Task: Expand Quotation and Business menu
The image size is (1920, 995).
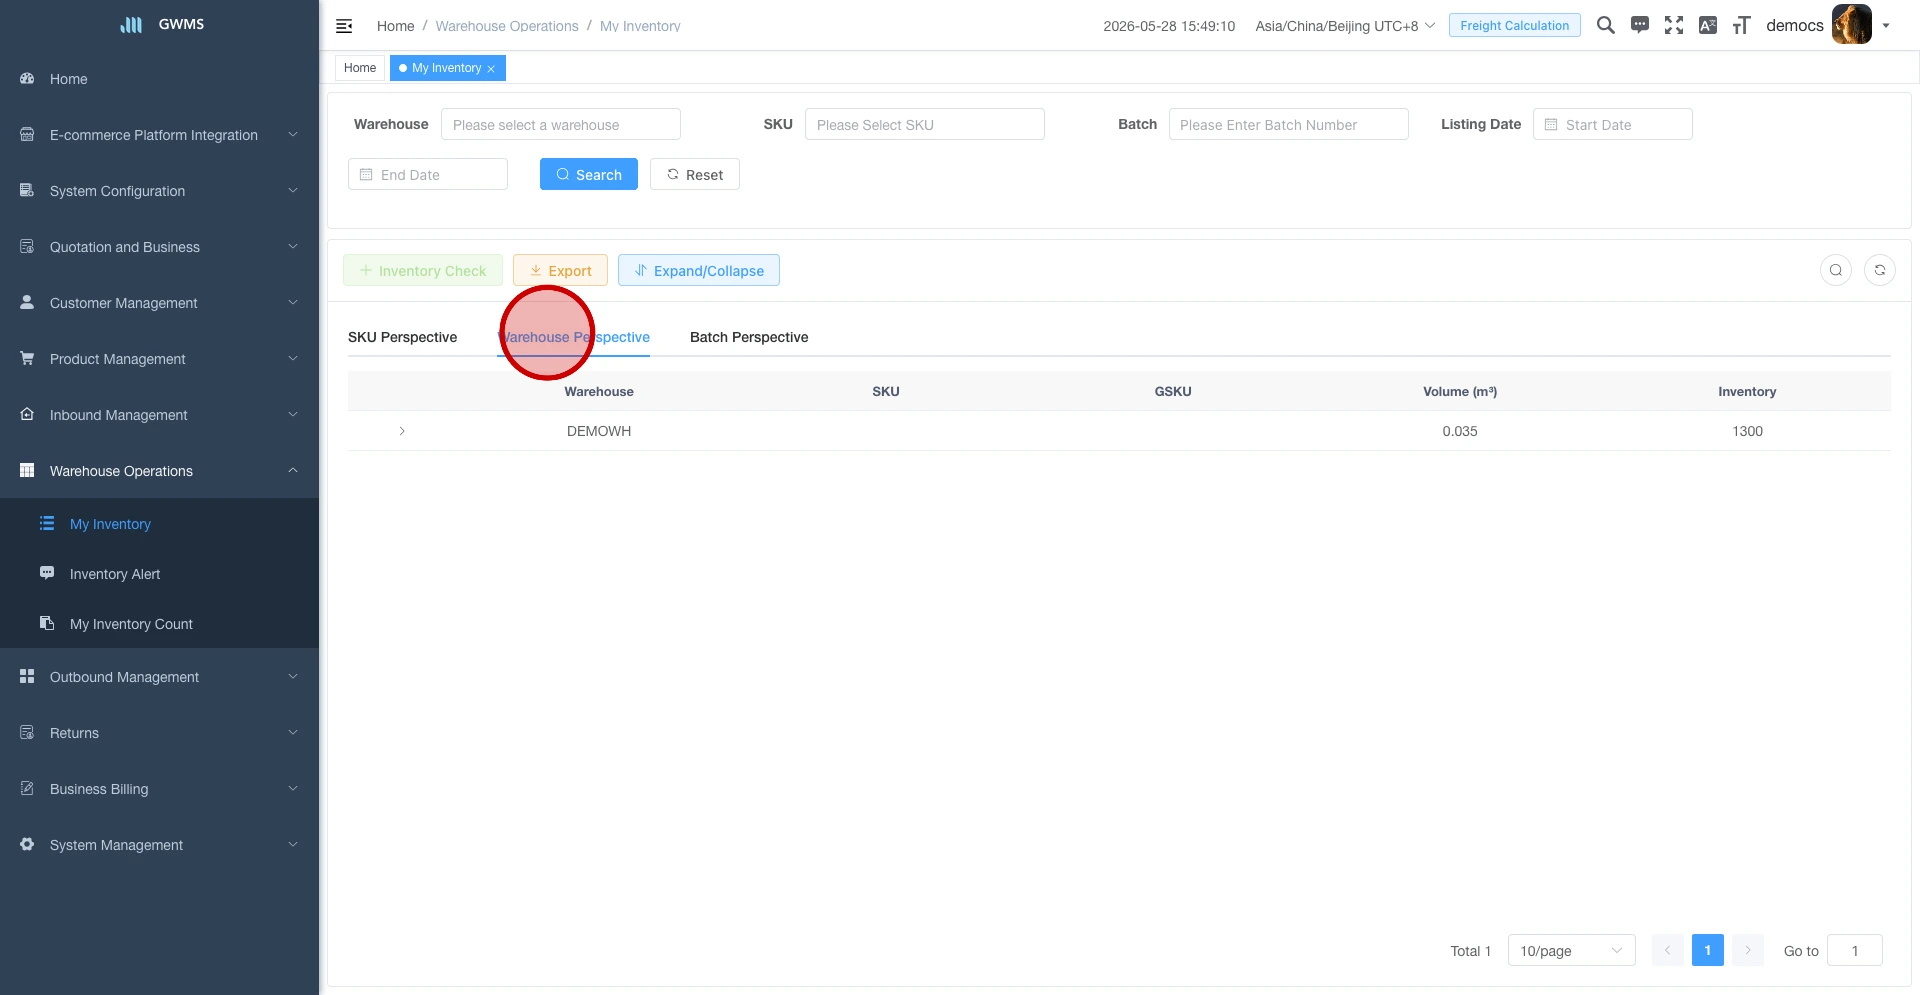Action: click(159, 247)
